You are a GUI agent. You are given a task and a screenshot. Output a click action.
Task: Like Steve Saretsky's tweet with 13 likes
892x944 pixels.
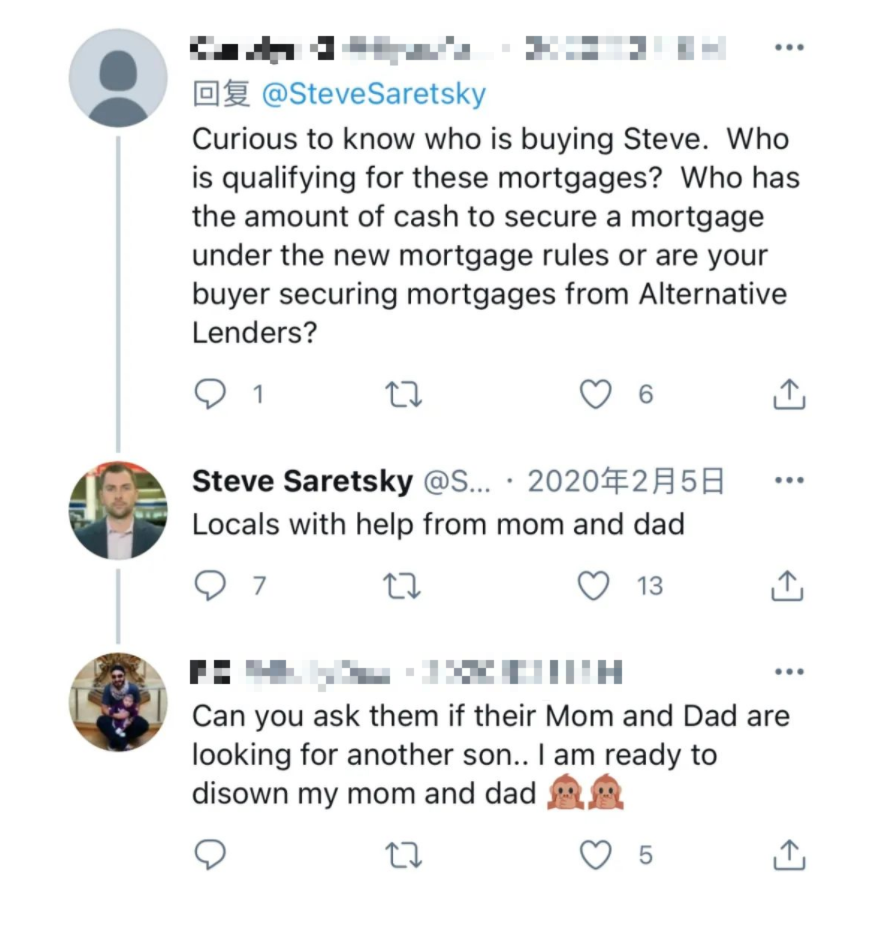click(593, 586)
